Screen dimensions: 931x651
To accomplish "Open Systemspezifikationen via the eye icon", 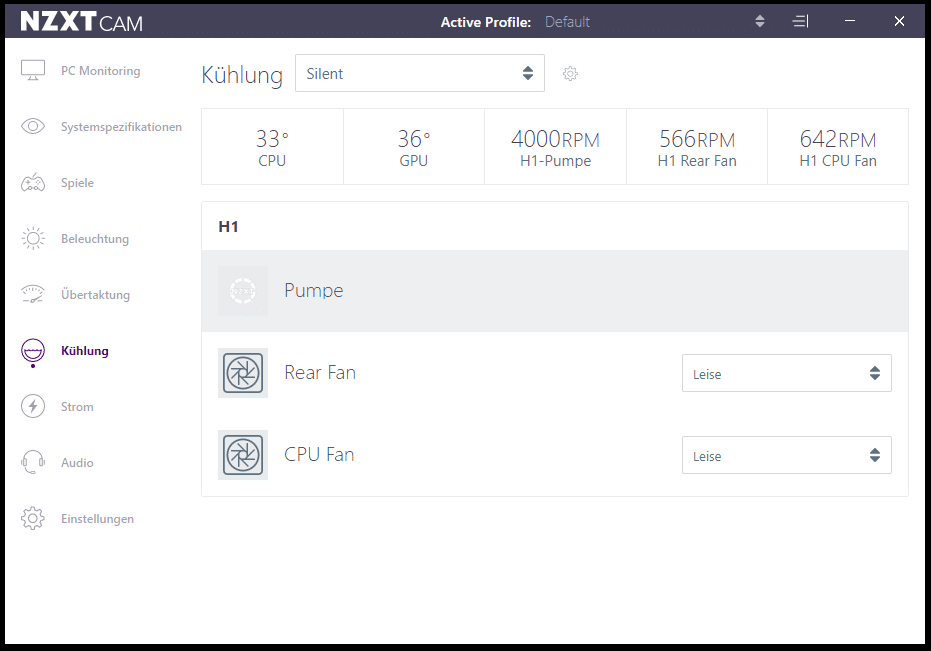I will [33, 127].
